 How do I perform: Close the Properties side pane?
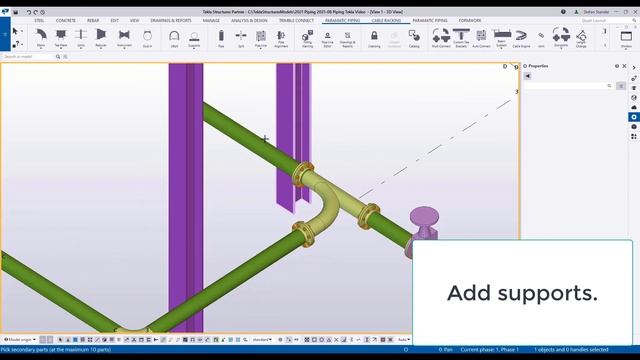pyautogui.click(x=624, y=66)
